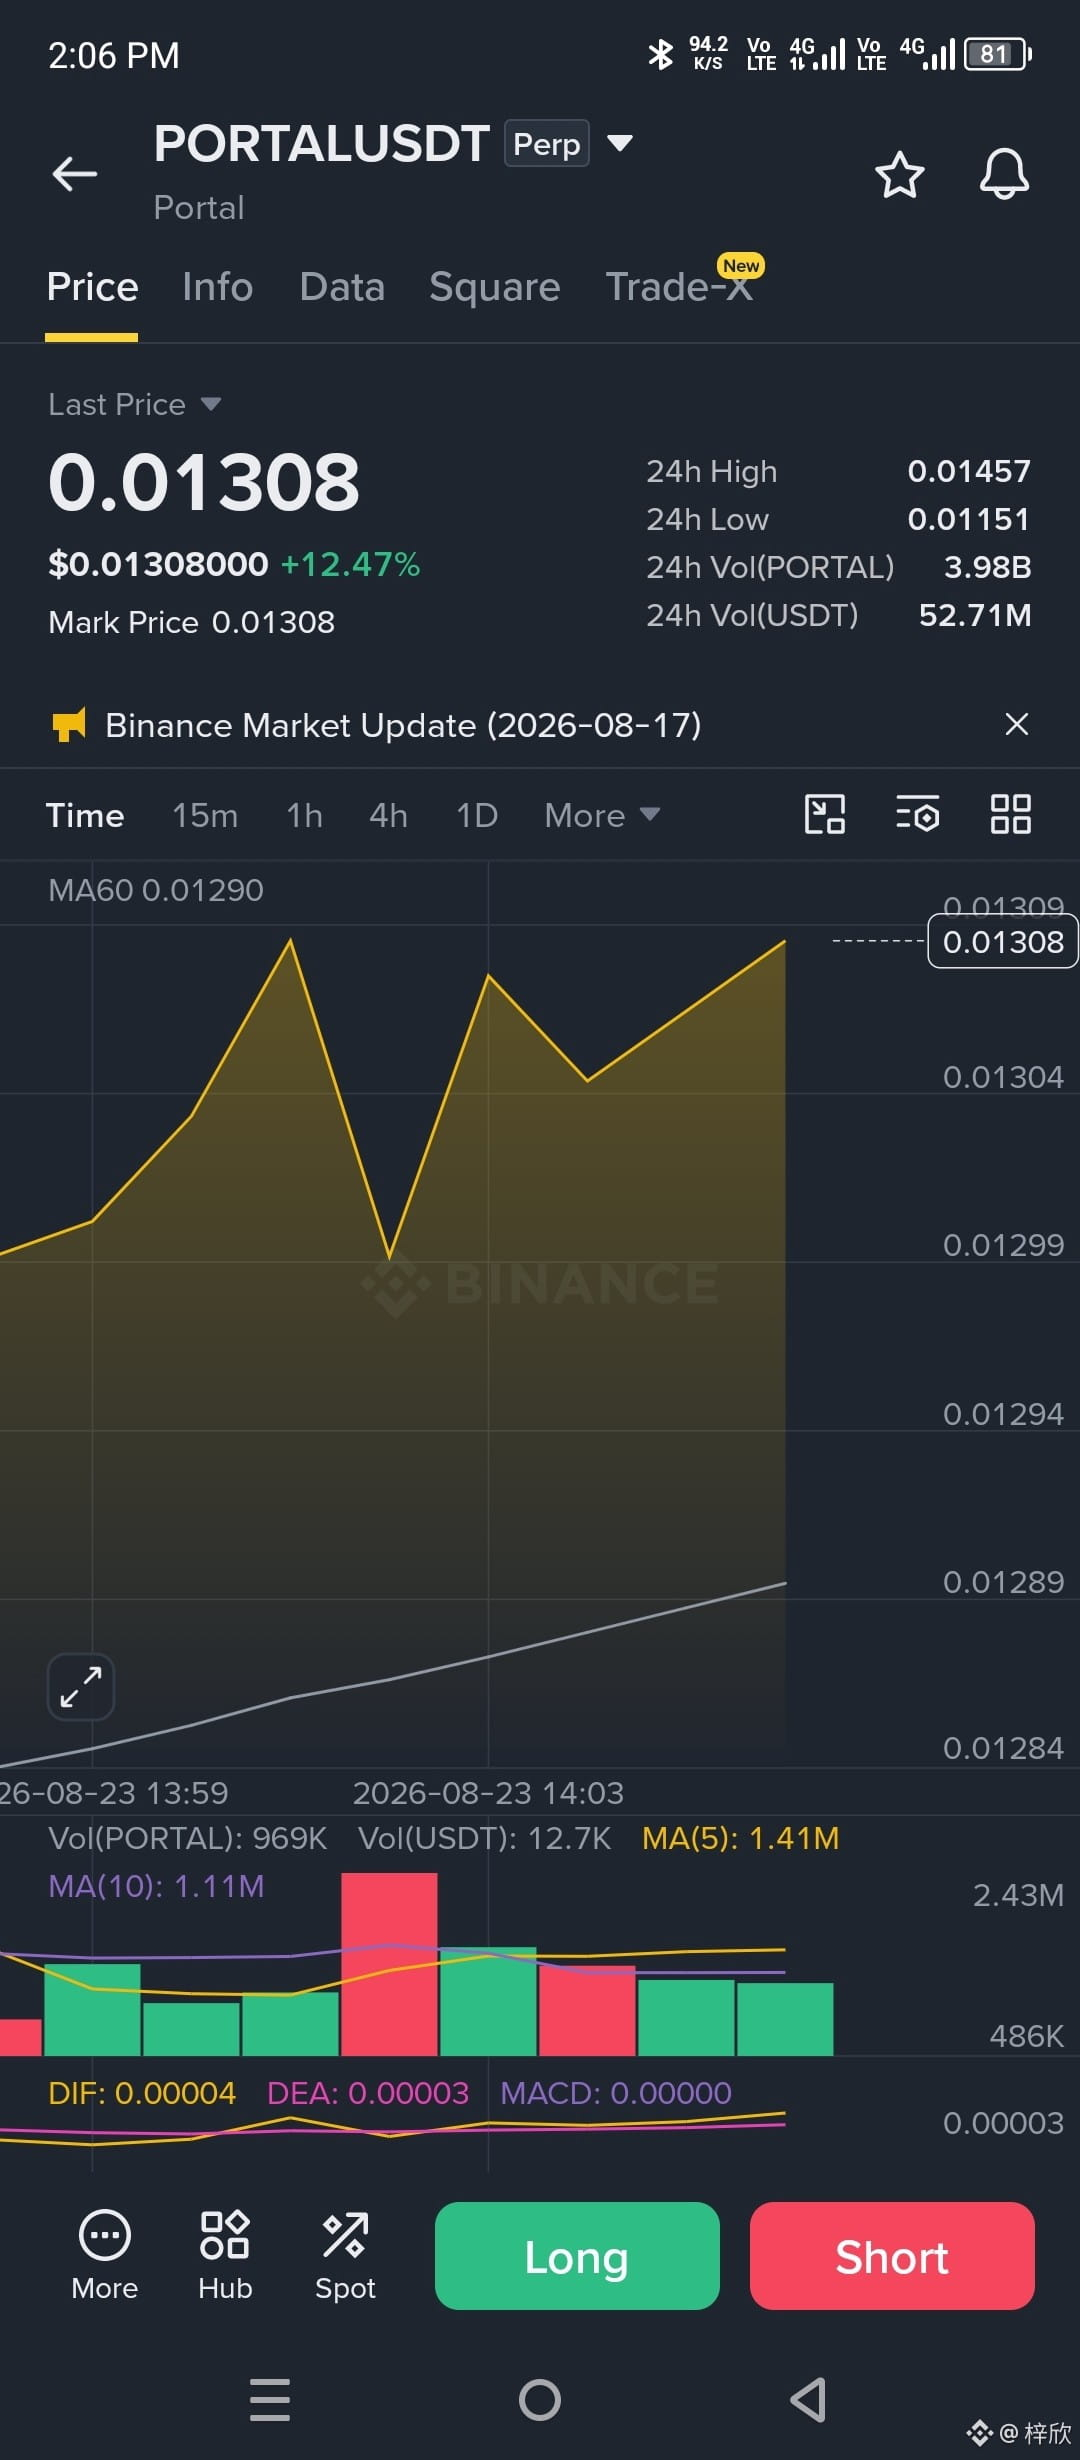
Task: Tap the 24h Vol(PORTAL) value 3.98B
Action: tap(988, 567)
